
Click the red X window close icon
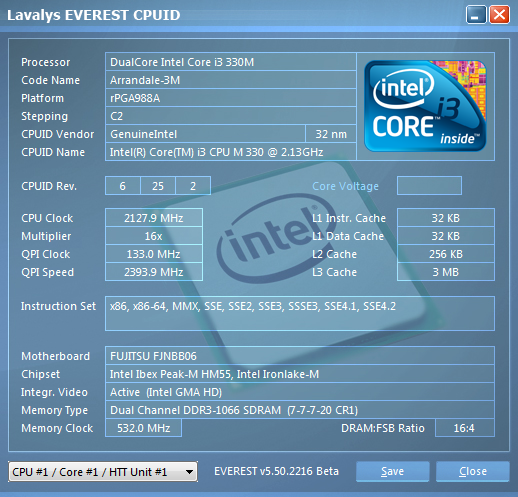pos(499,15)
